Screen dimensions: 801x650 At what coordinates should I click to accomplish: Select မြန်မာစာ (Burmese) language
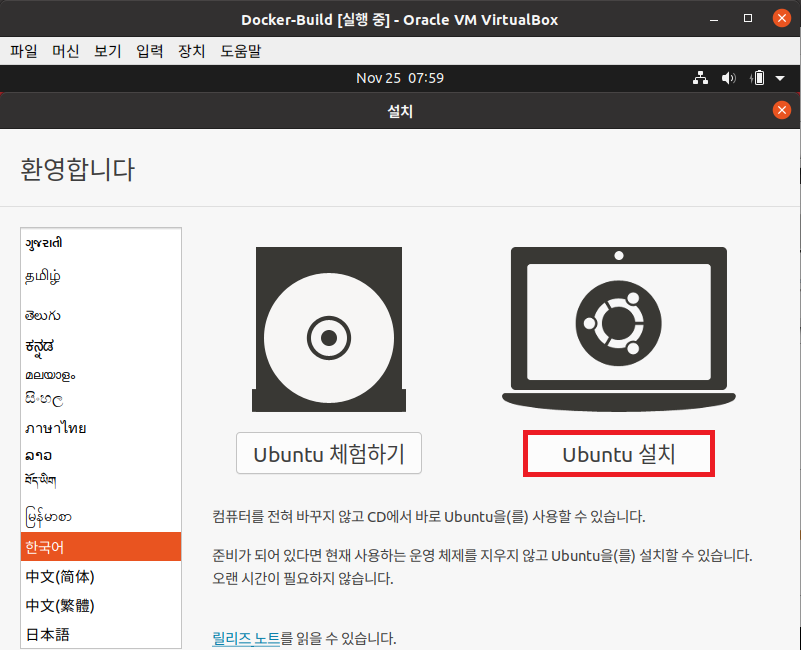point(101,517)
